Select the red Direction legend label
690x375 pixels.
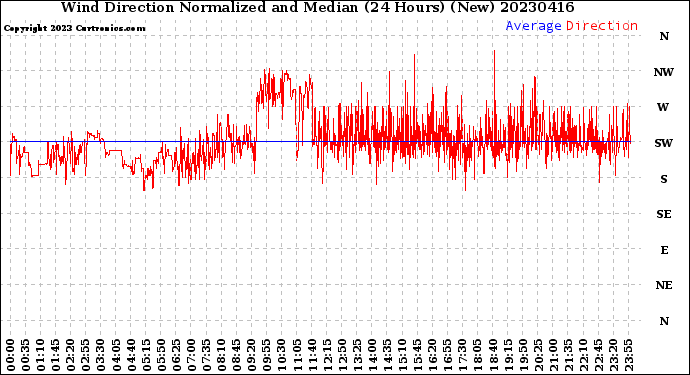pyautogui.click(x=602, y=26)
